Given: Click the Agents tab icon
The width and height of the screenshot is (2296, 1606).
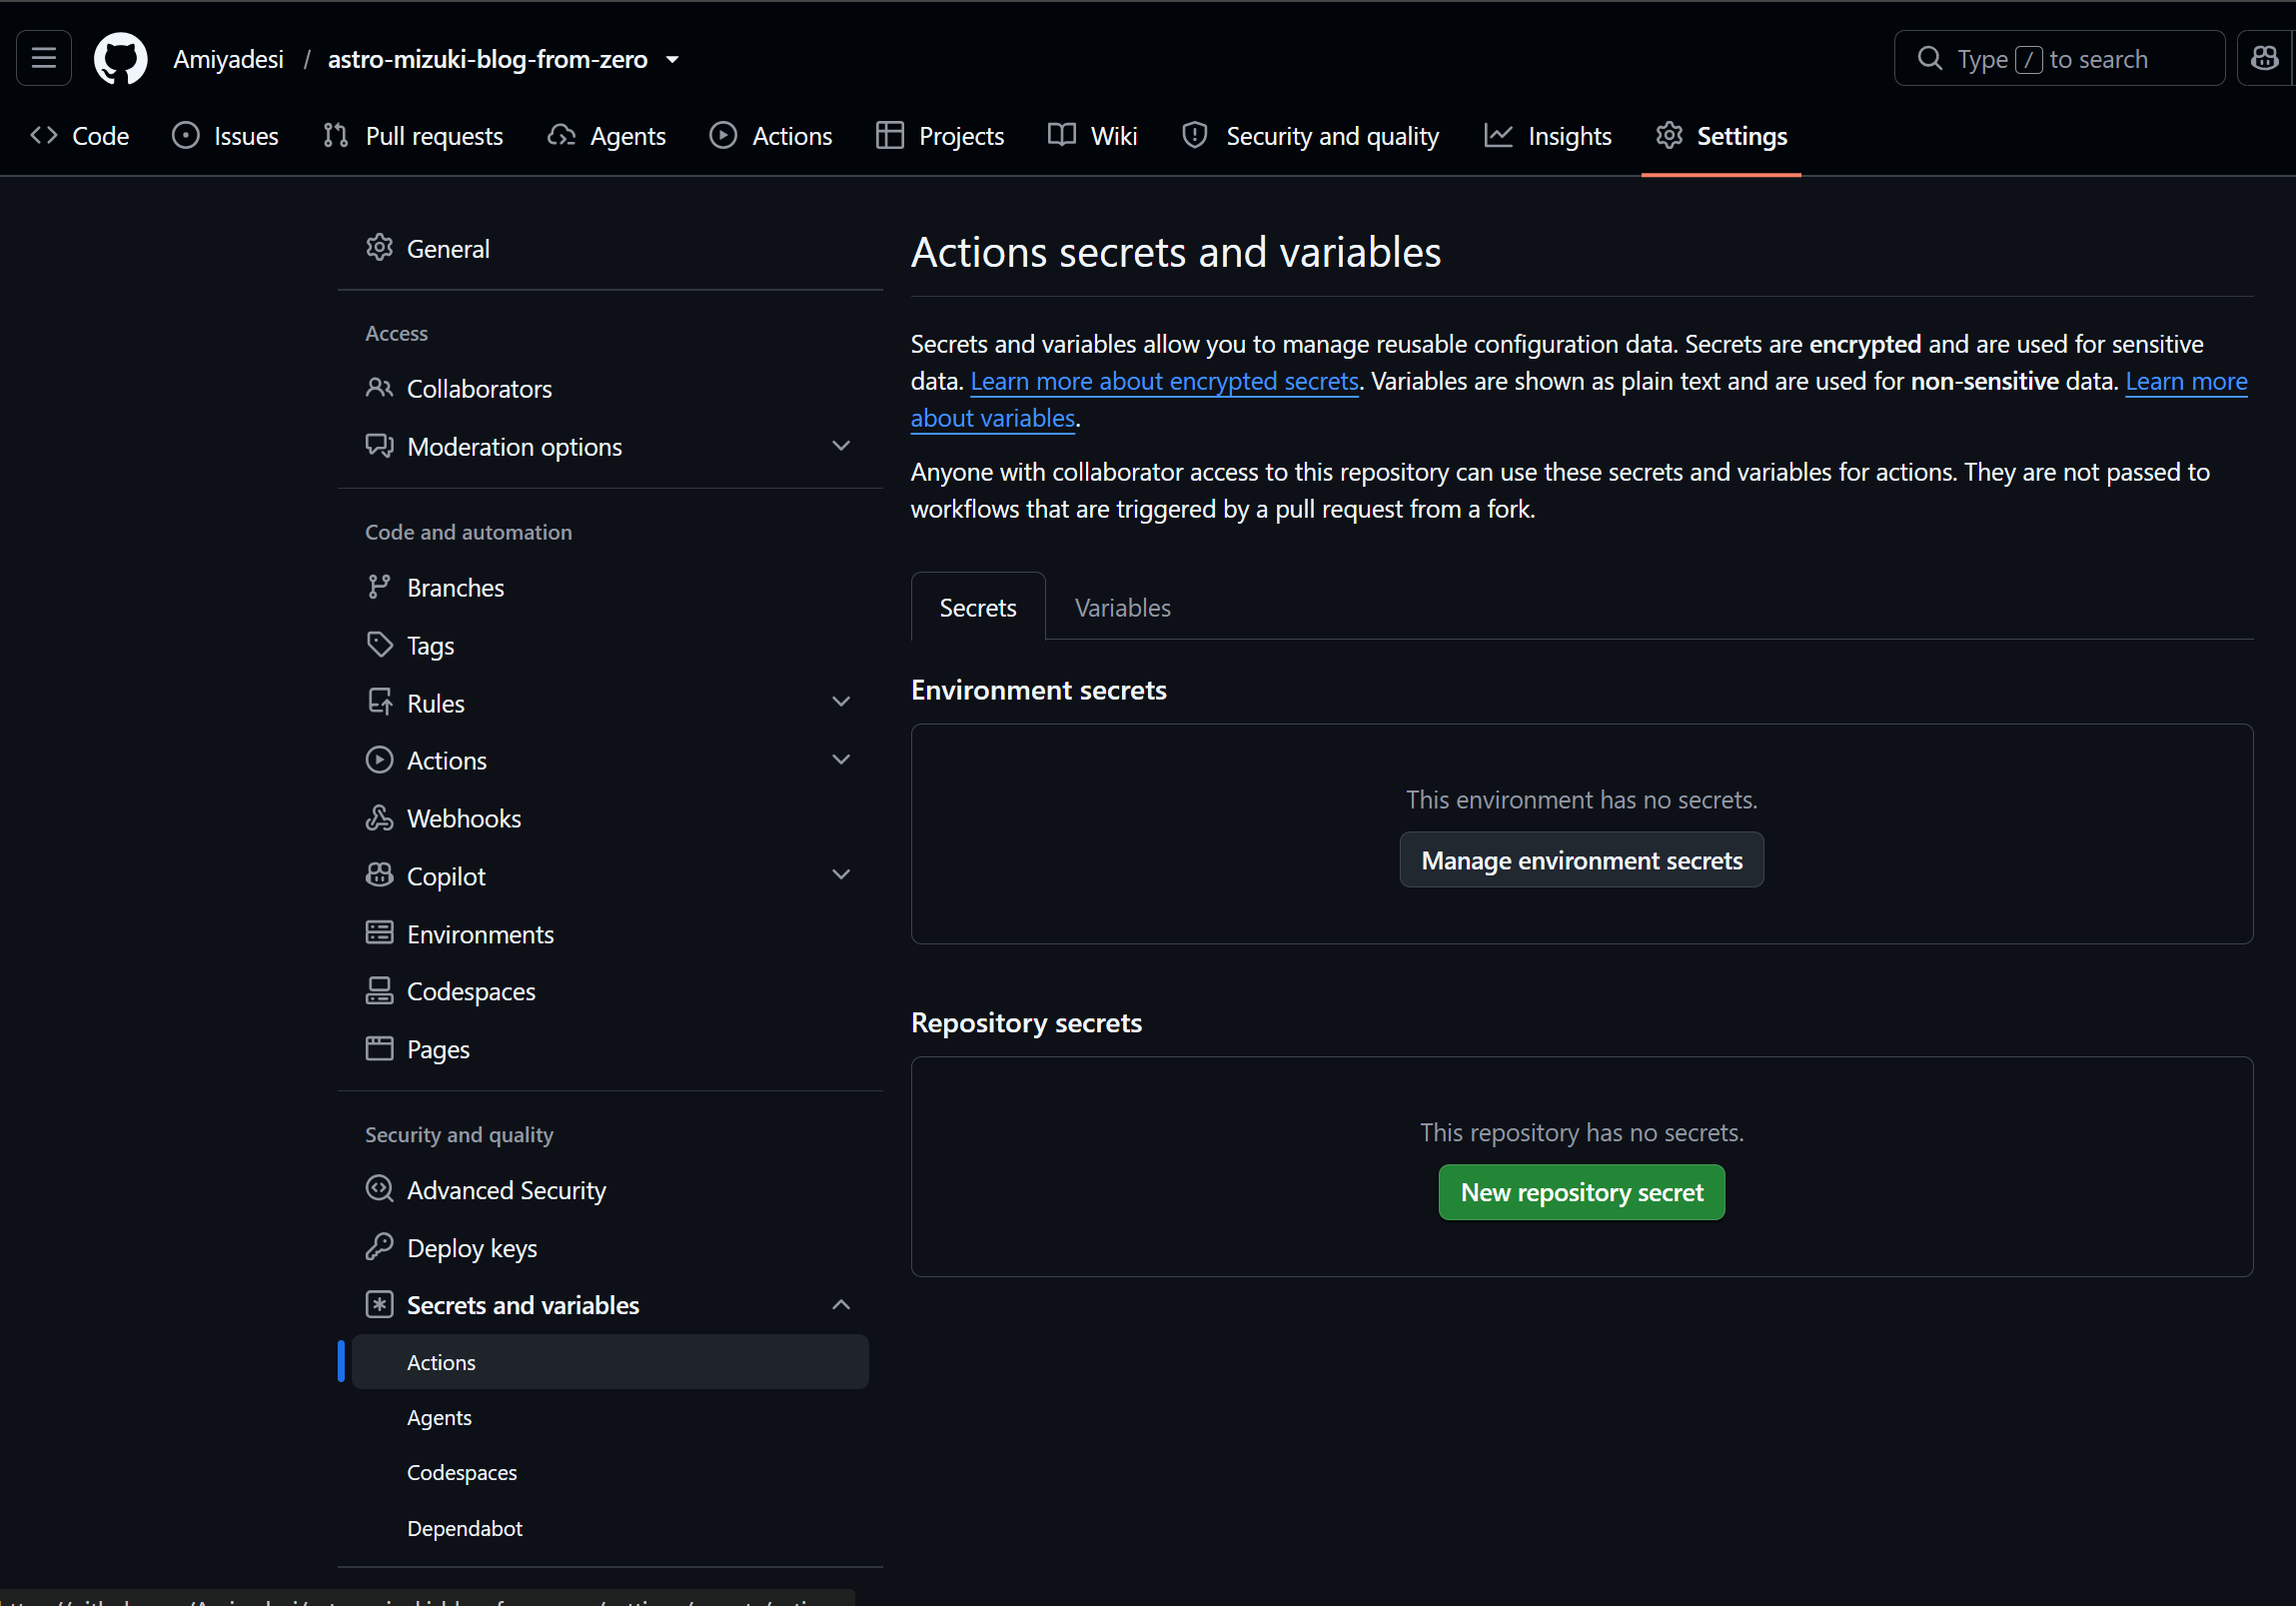Looking at the screenshot, I should (561, 135).
